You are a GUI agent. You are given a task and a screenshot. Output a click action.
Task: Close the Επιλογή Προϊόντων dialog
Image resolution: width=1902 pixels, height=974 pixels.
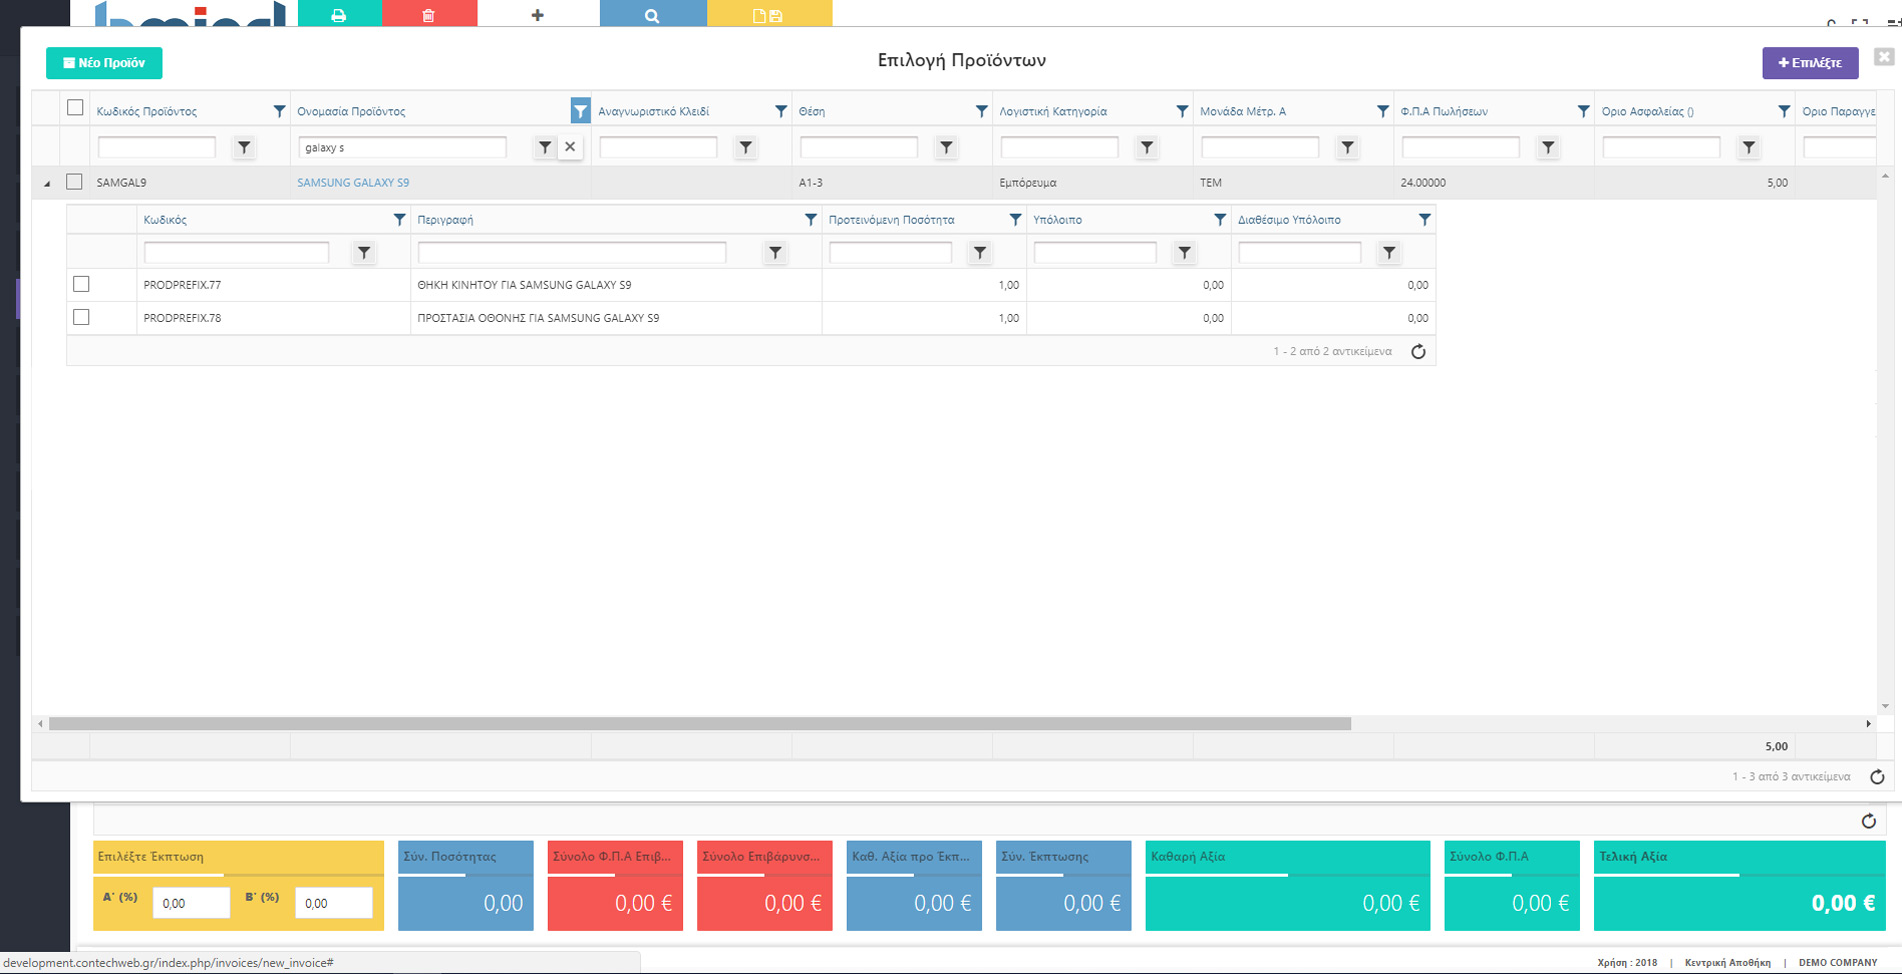(1884, 57)
